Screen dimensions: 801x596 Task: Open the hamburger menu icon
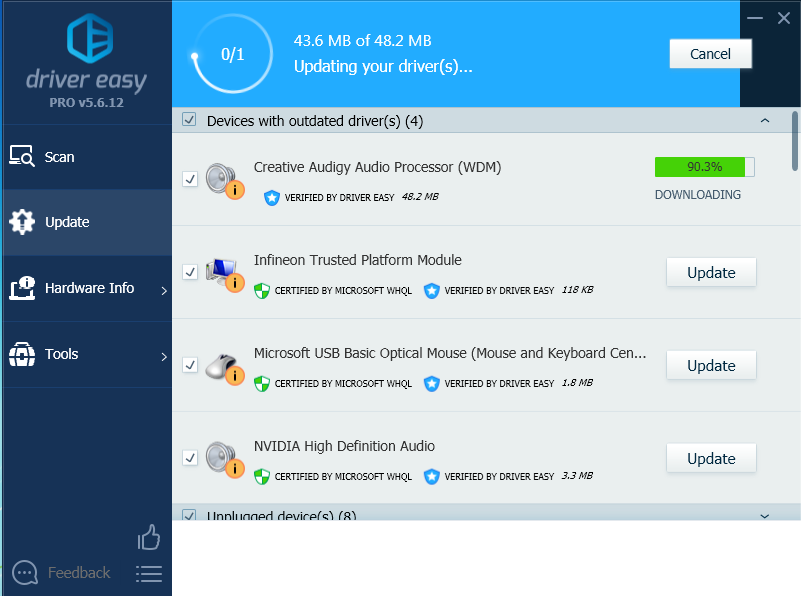point(149,574)
